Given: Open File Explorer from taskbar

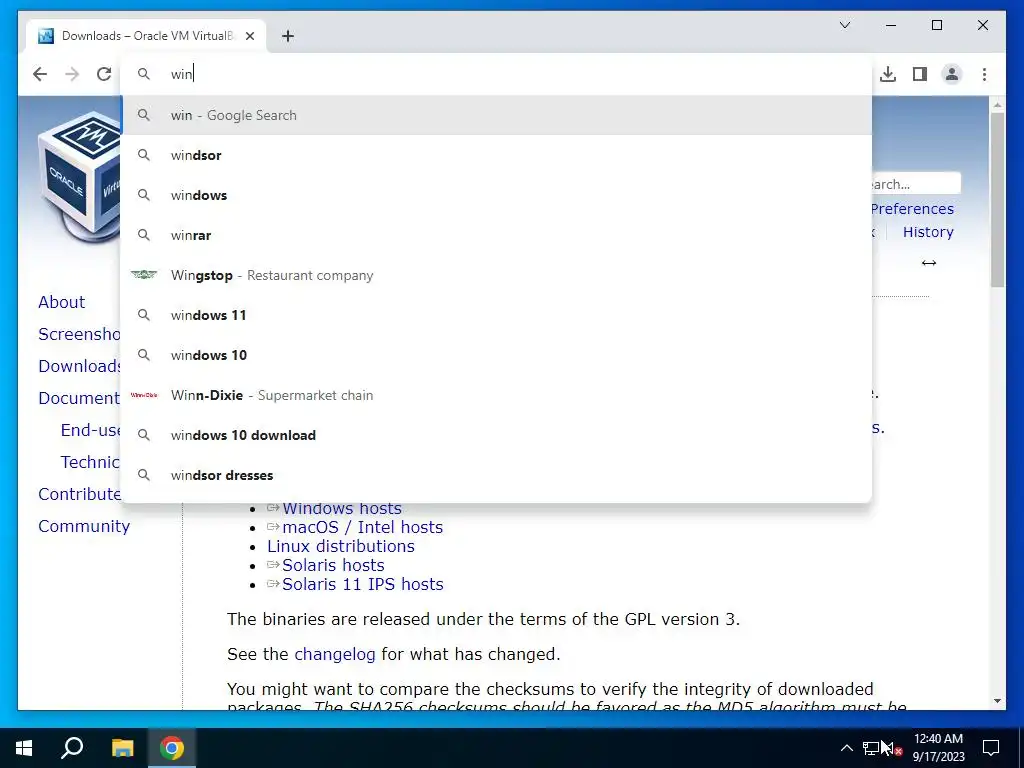Looking at the screenshot, I should (122, 748).
